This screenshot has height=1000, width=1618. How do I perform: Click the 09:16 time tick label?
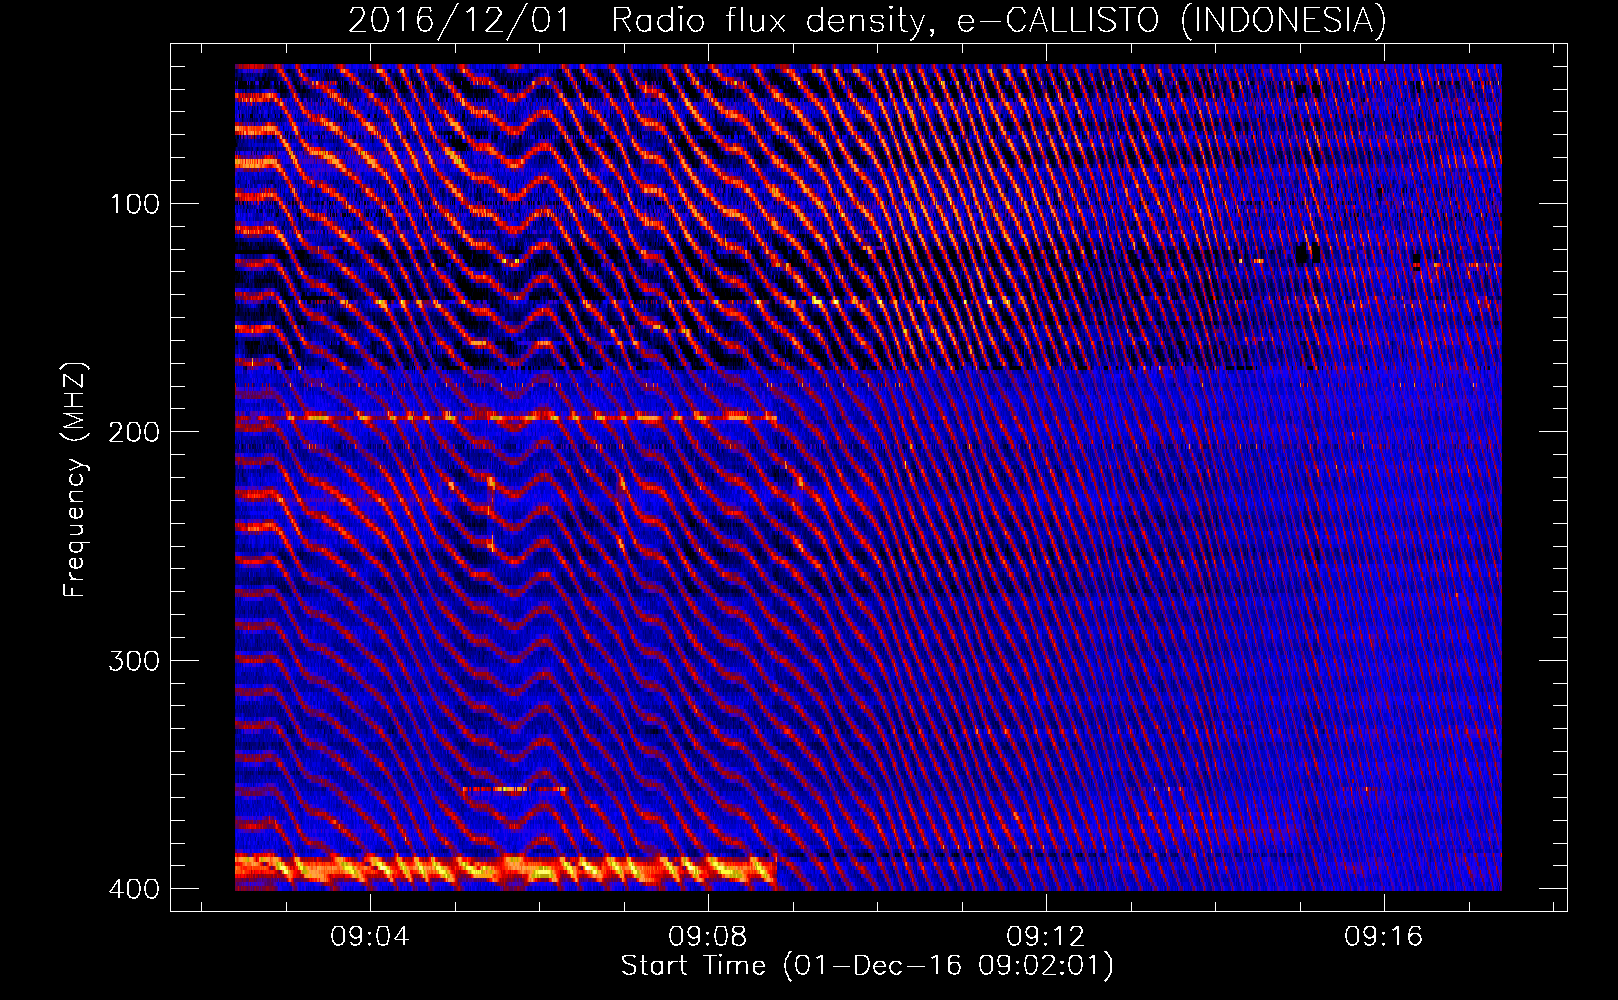[x=1384, y=937]
